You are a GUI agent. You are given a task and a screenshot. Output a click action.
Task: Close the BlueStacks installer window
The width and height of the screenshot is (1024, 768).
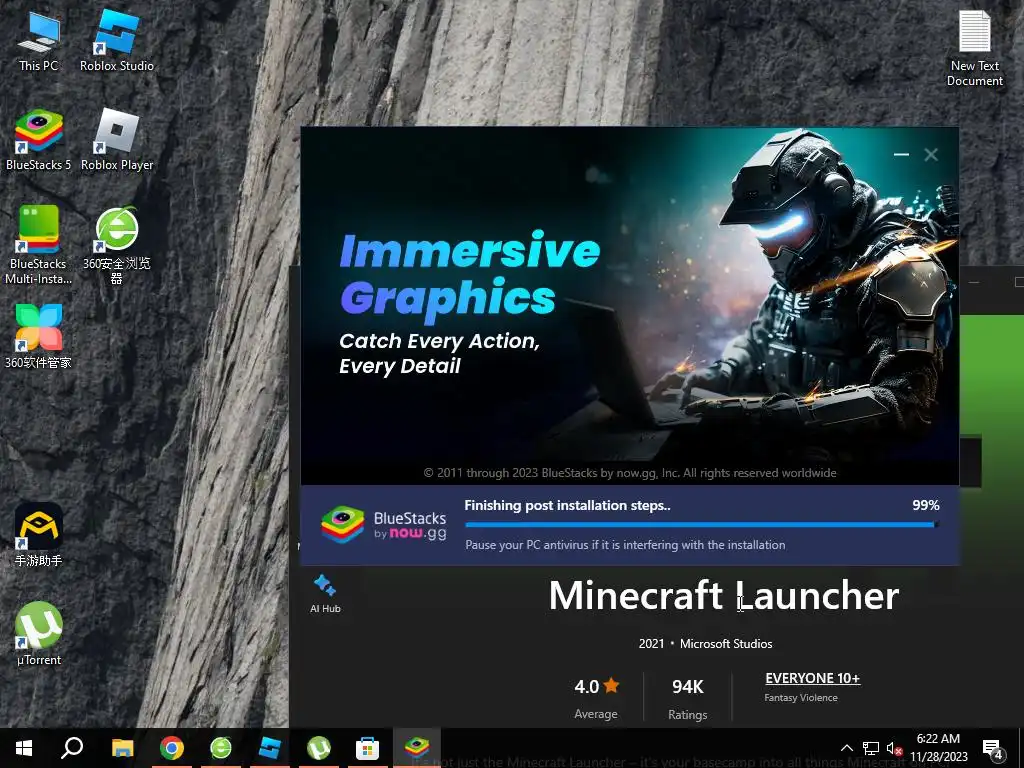[x=931, y=154]
